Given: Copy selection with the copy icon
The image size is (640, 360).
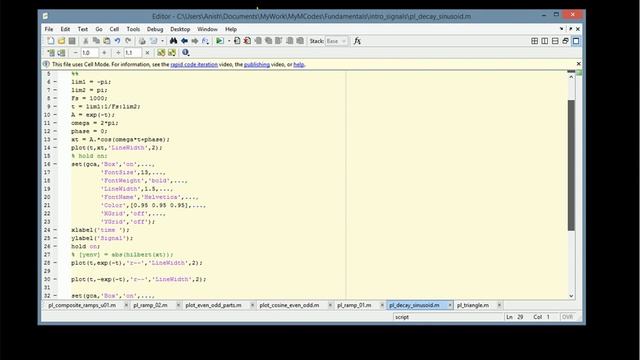Looking at the screenshot, I should click(x=96, y=41).
